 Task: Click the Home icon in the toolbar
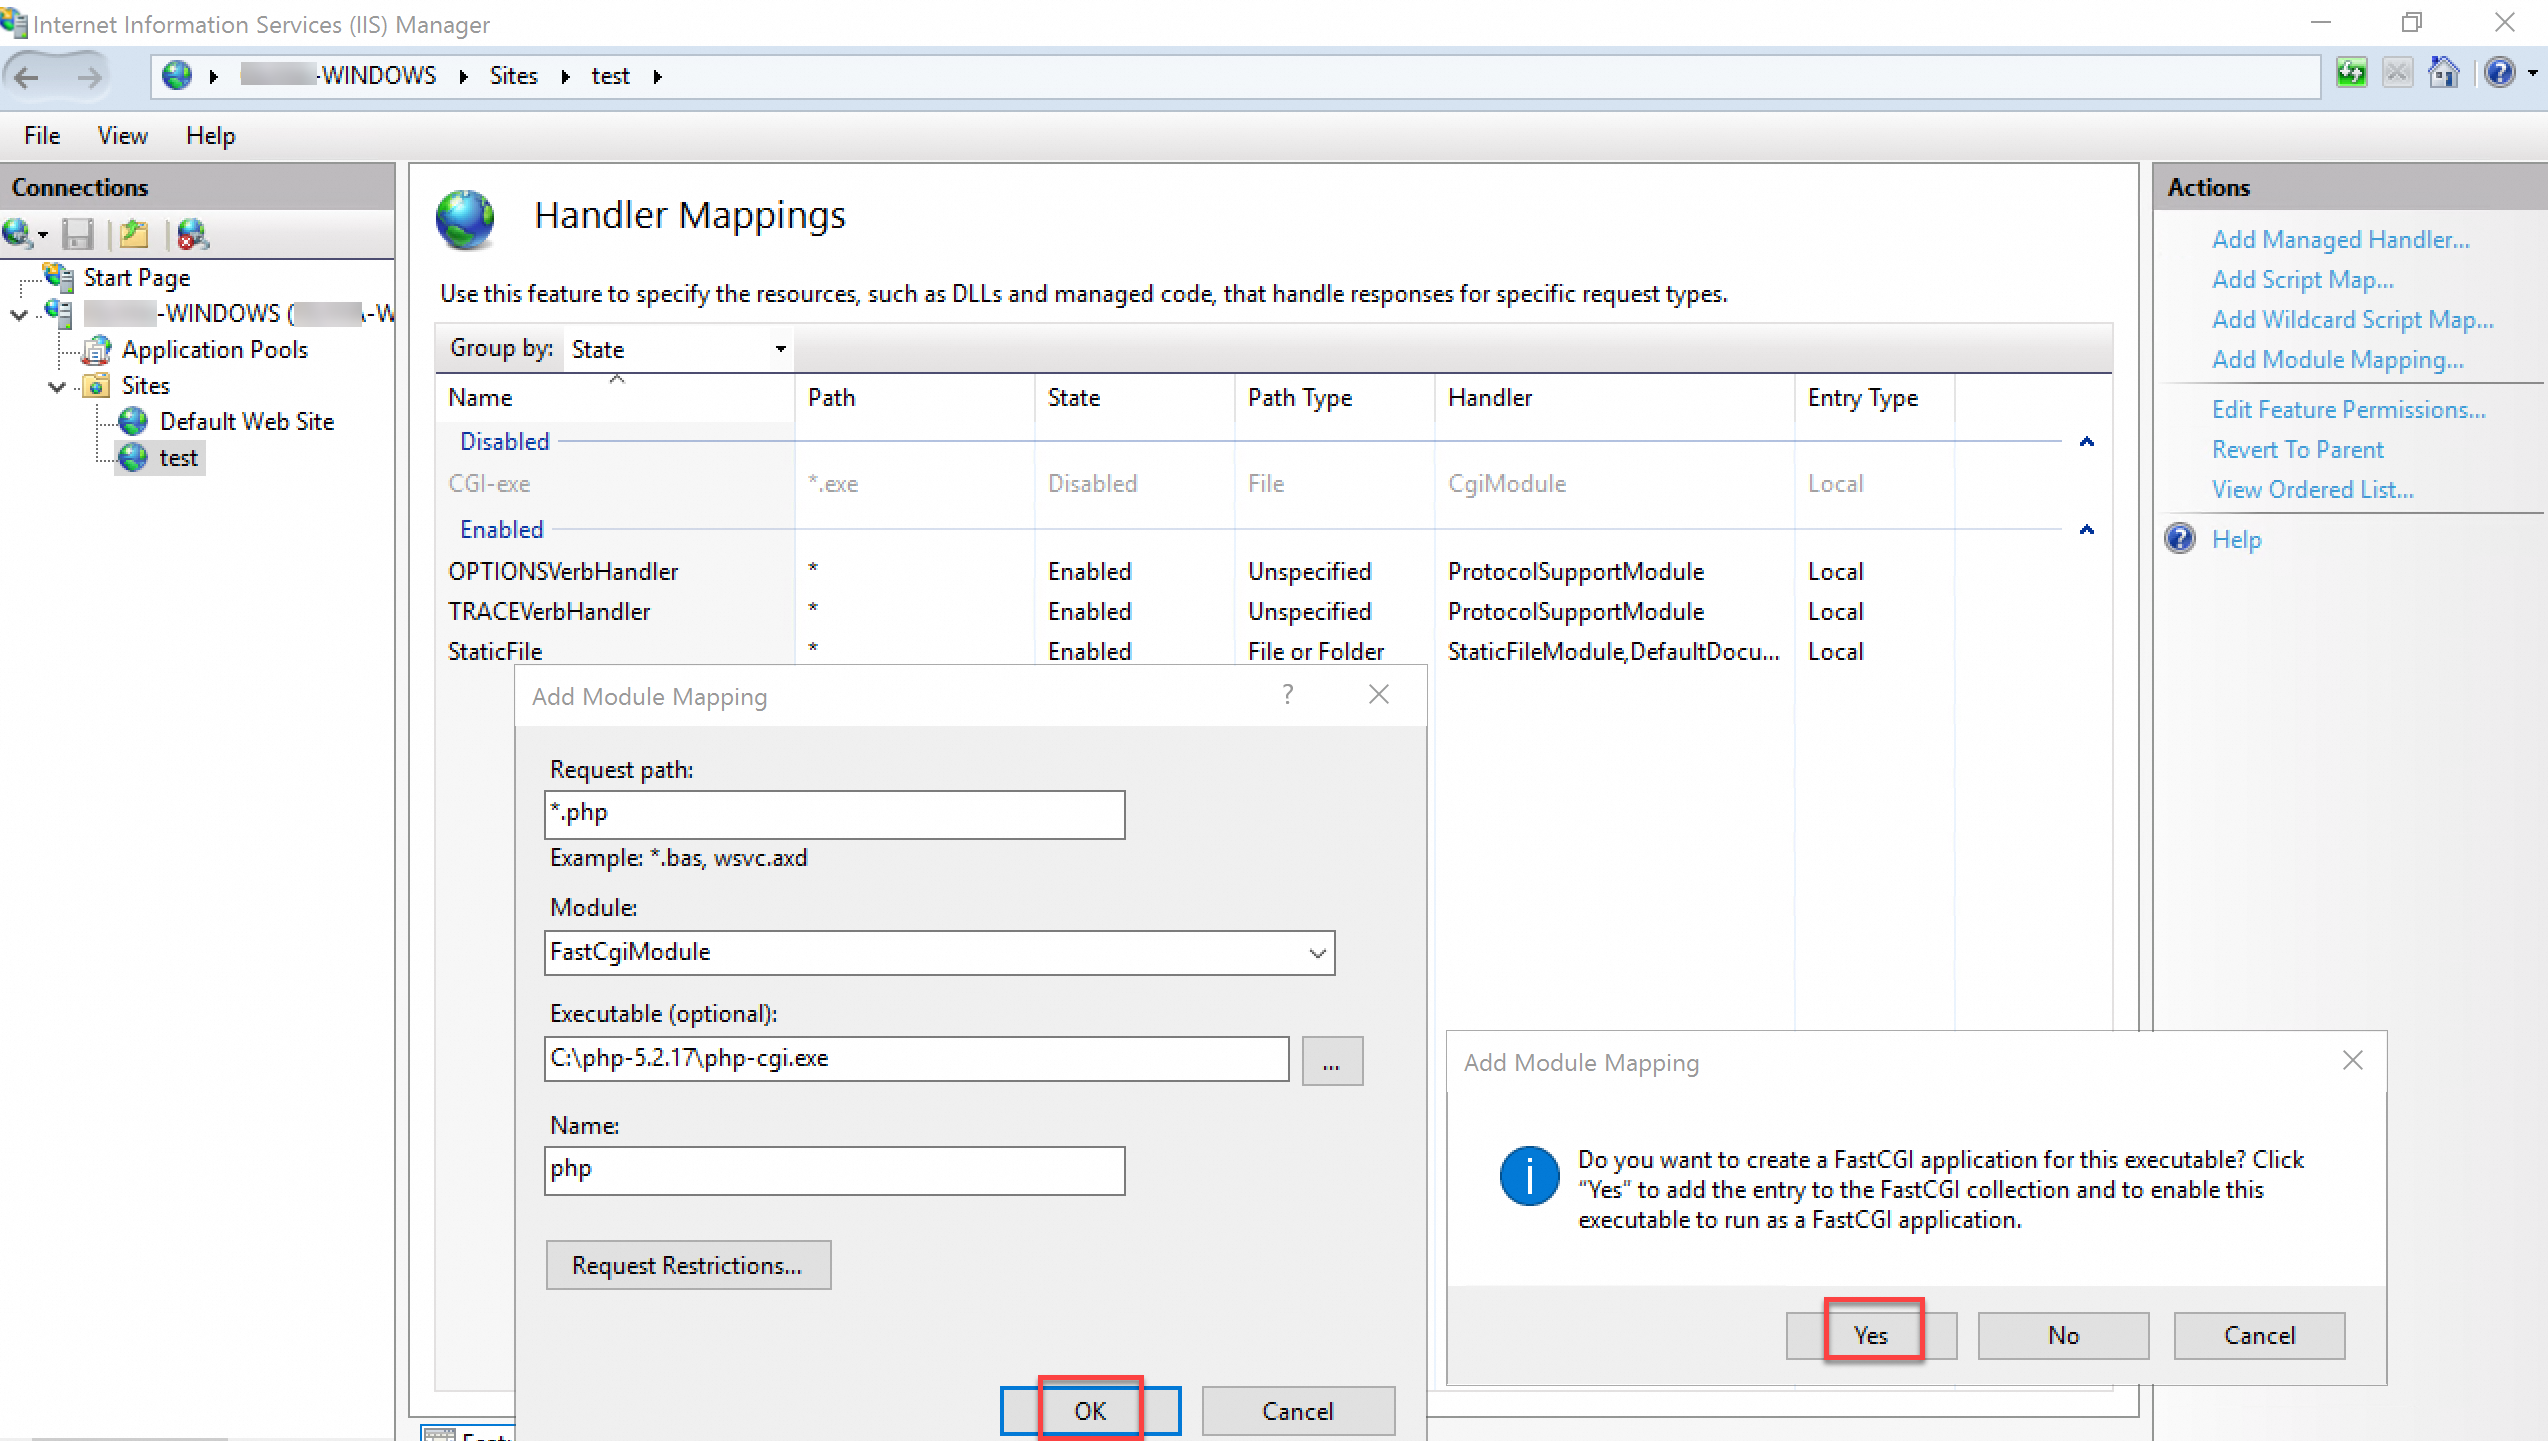(2443, 74)
